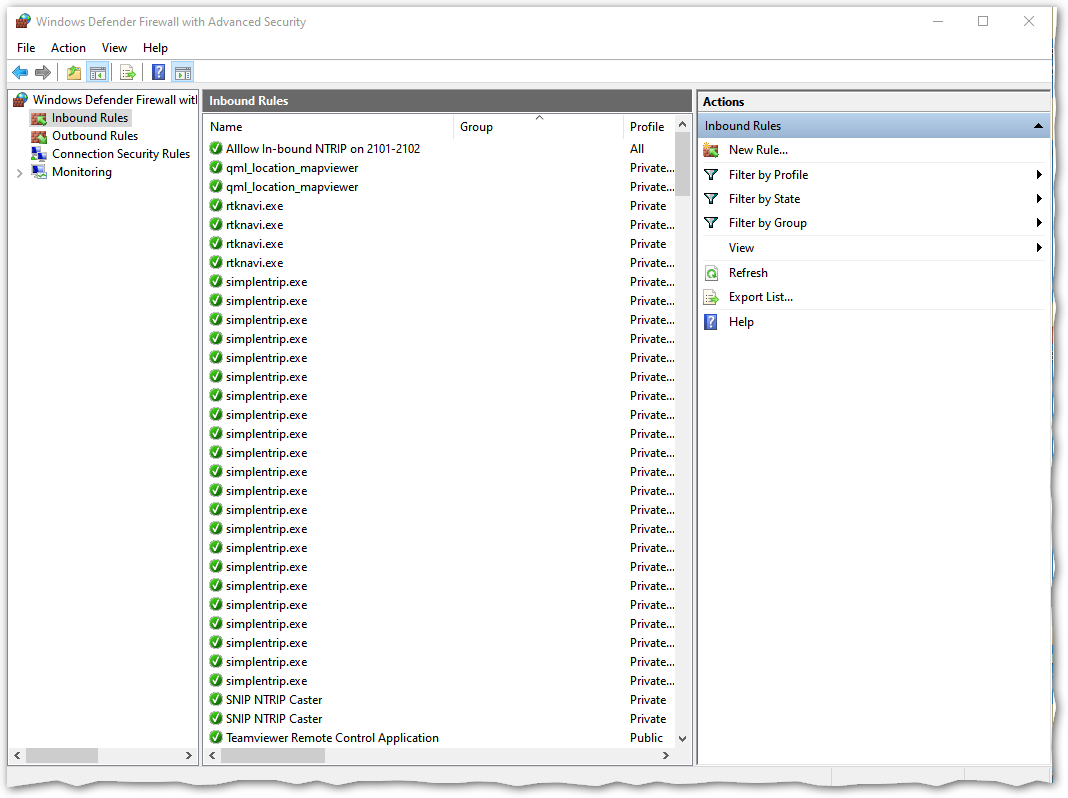Toggle the Show/Hide Console Tree icon
This screenshot has width=1068, height=798.
tap(98, 72)
